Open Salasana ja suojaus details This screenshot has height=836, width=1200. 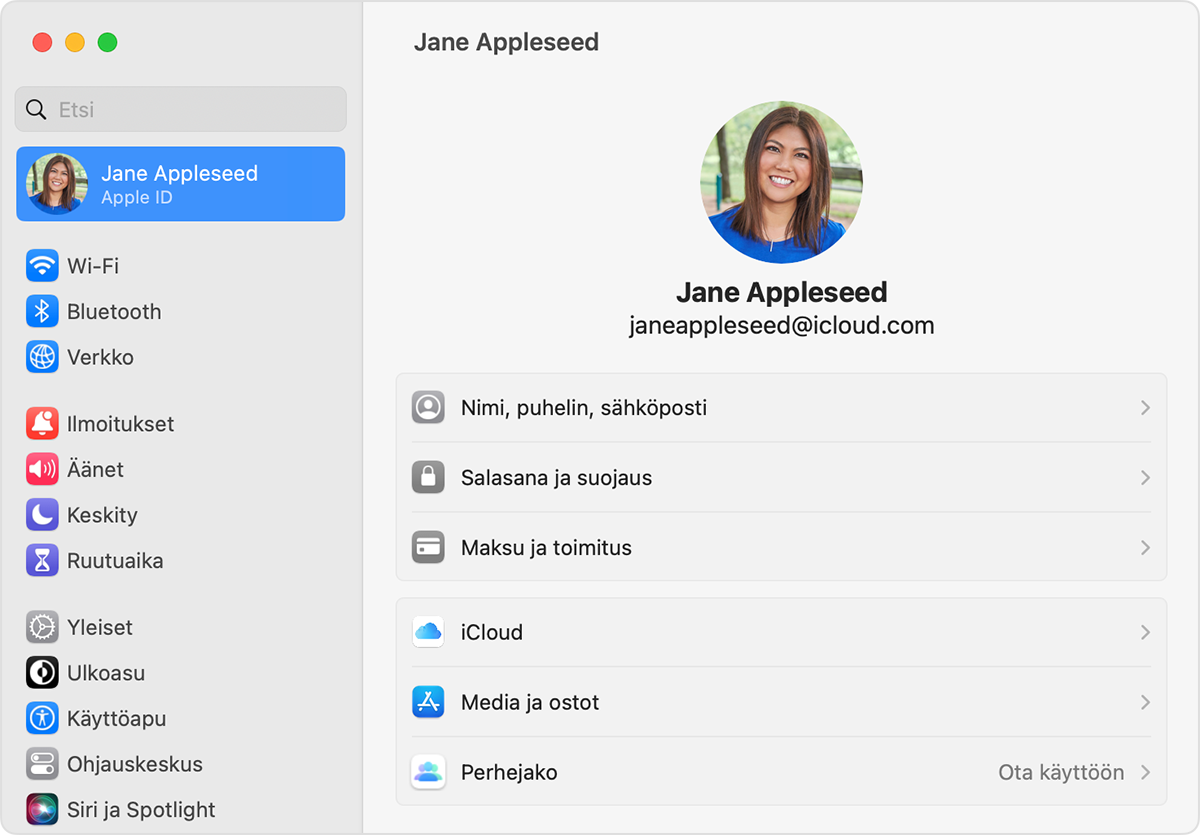point(782,477)
